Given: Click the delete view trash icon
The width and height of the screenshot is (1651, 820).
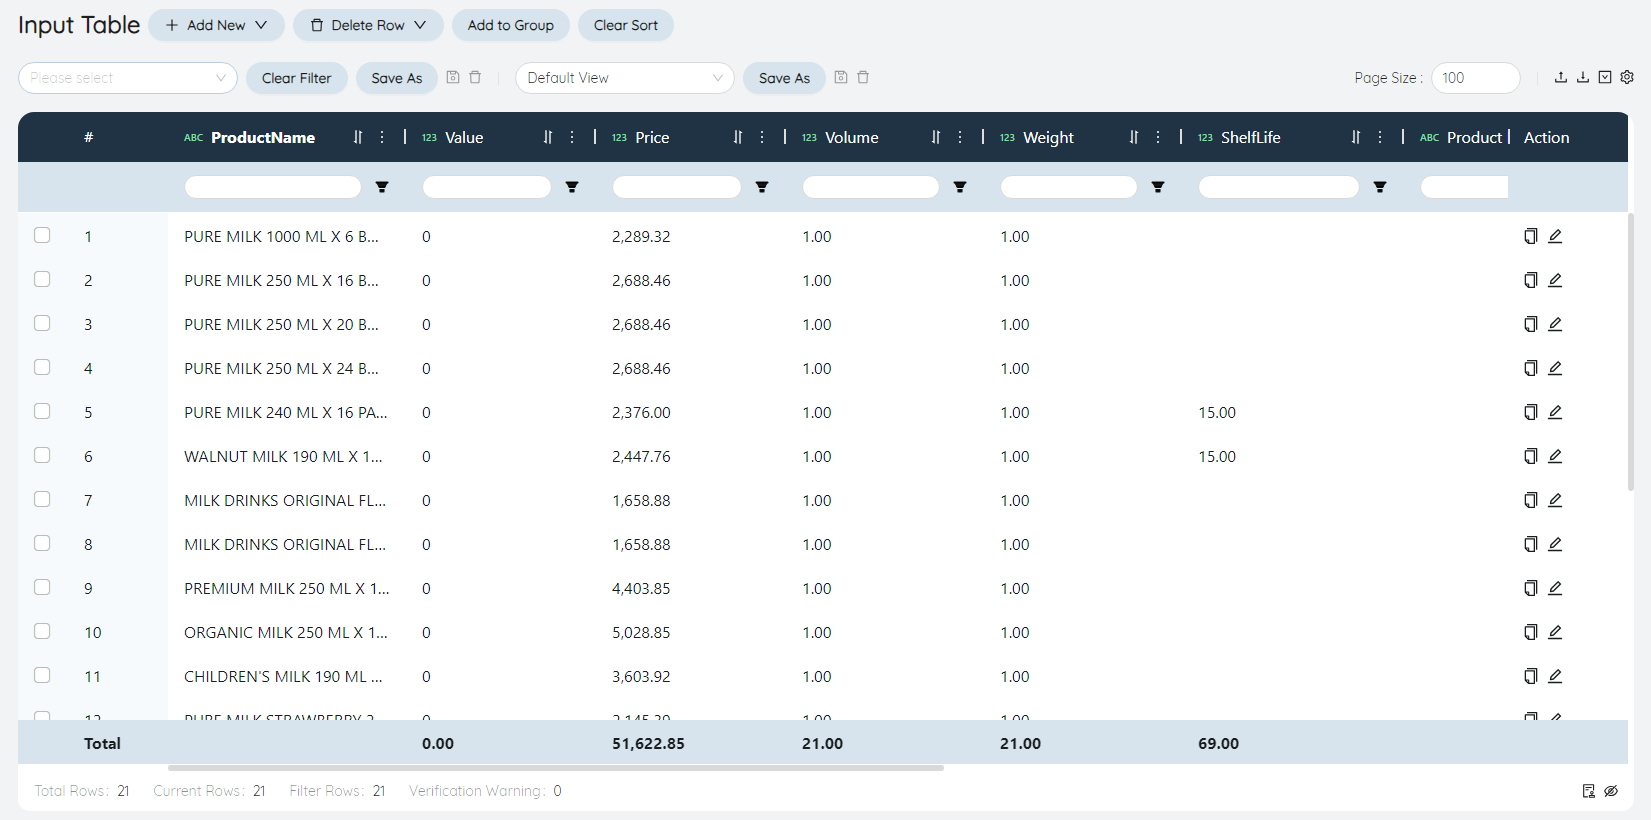Looking at the screenshot, I should pyautogui.click(x=863, y=77).
